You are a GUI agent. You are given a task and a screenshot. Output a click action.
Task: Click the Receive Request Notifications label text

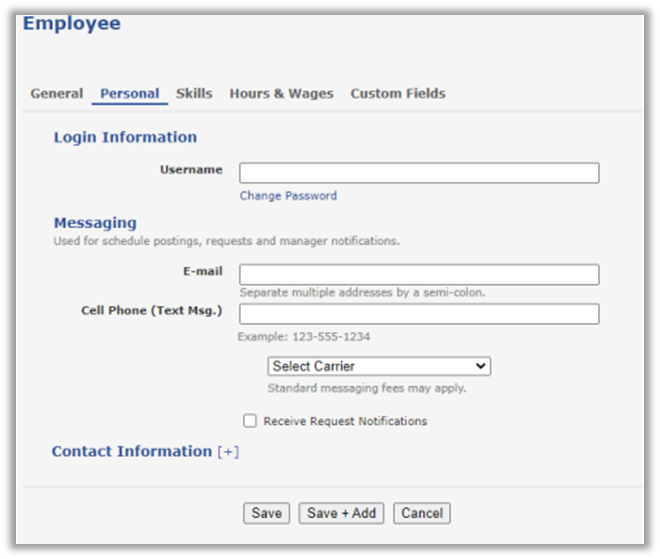345,422
